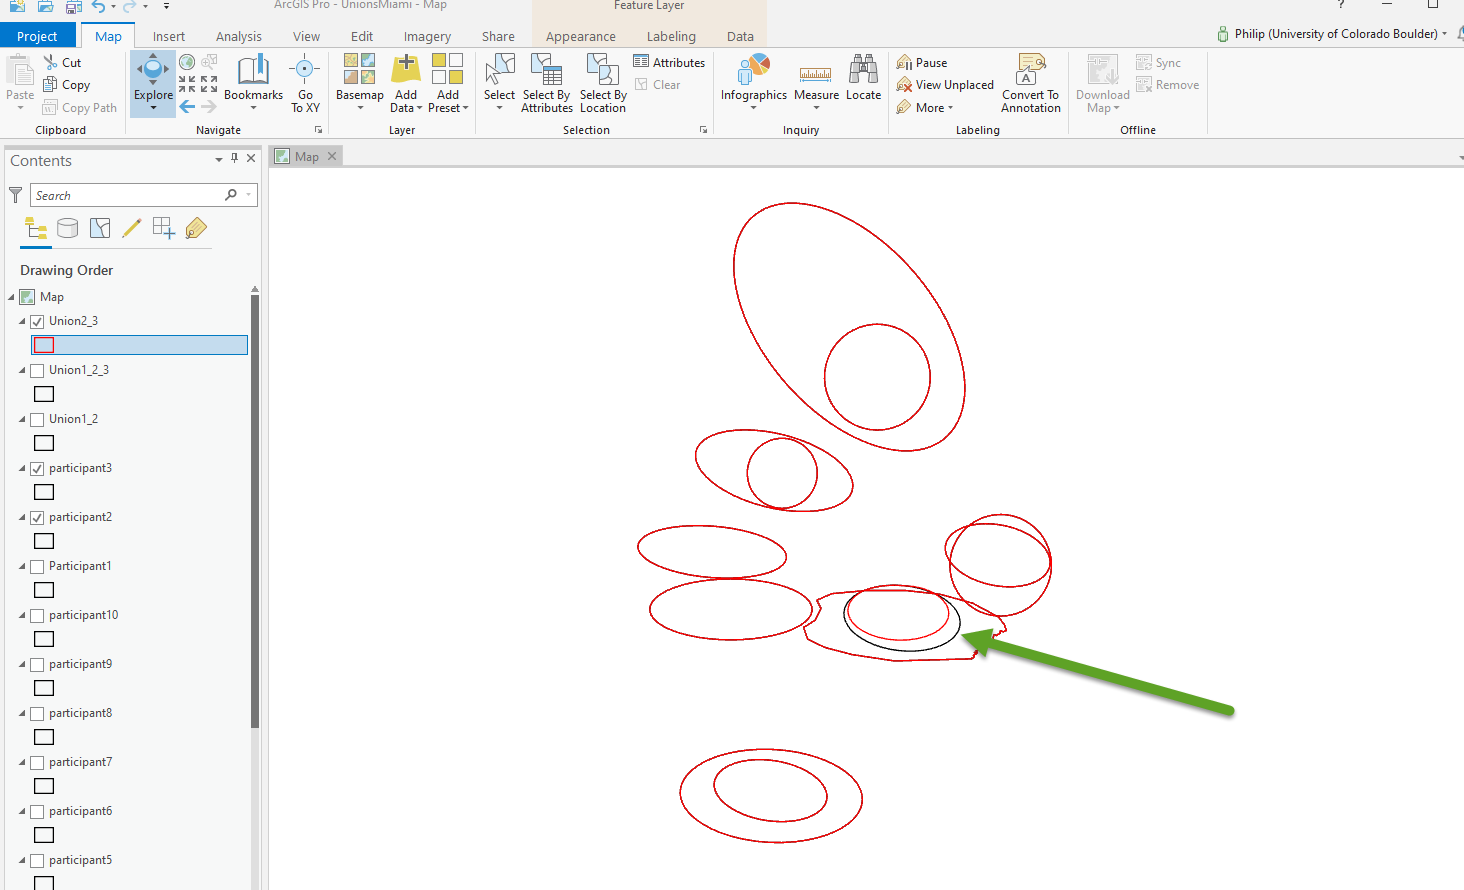Uncheck the Union2_3 layer

point(37,321)
